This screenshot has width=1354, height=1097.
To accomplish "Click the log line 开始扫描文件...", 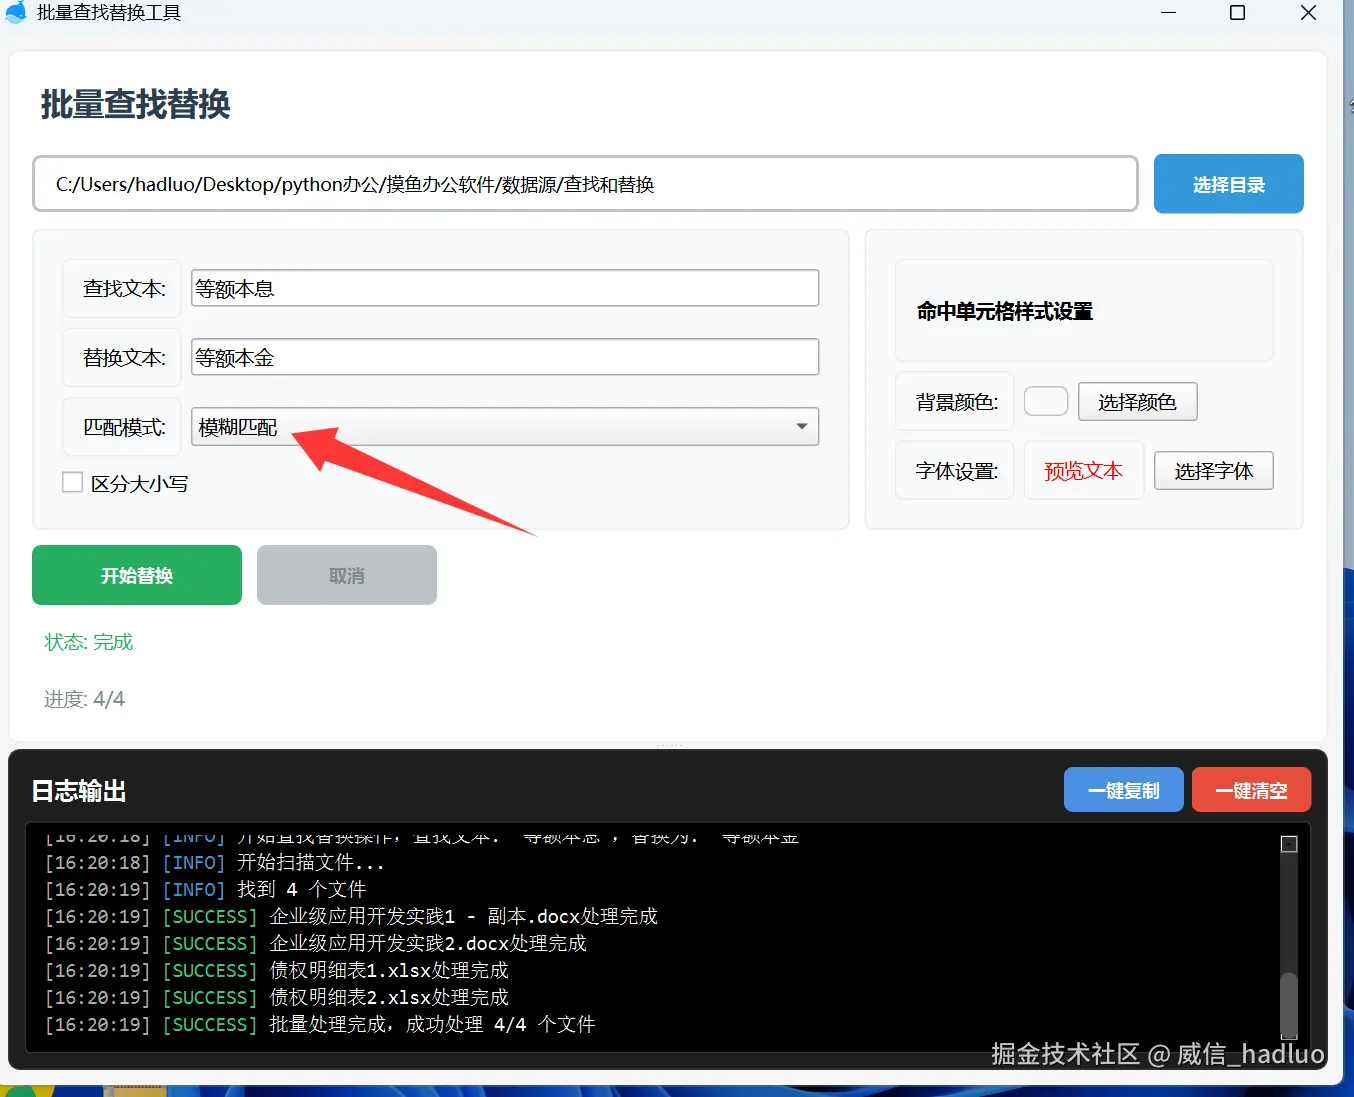I will pos(214,862).
